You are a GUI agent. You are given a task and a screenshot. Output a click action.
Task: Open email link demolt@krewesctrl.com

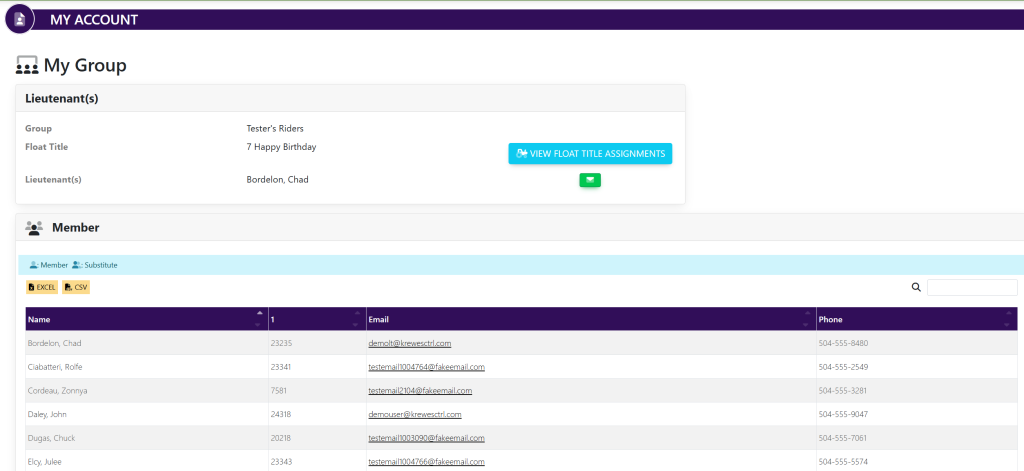[x=410, y=343]
